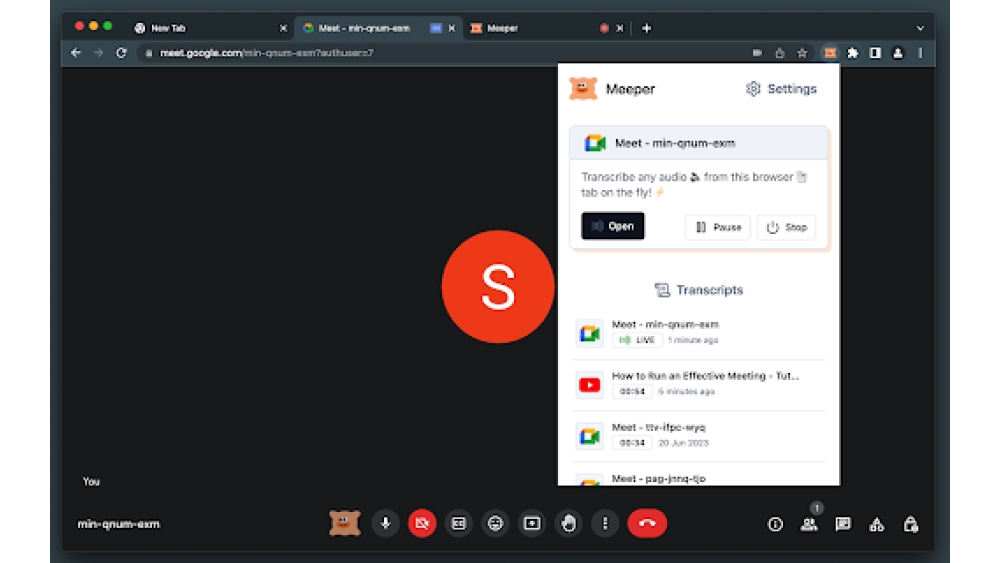
Task: Bookmark this page with star icon
Action: pos(802,53)
